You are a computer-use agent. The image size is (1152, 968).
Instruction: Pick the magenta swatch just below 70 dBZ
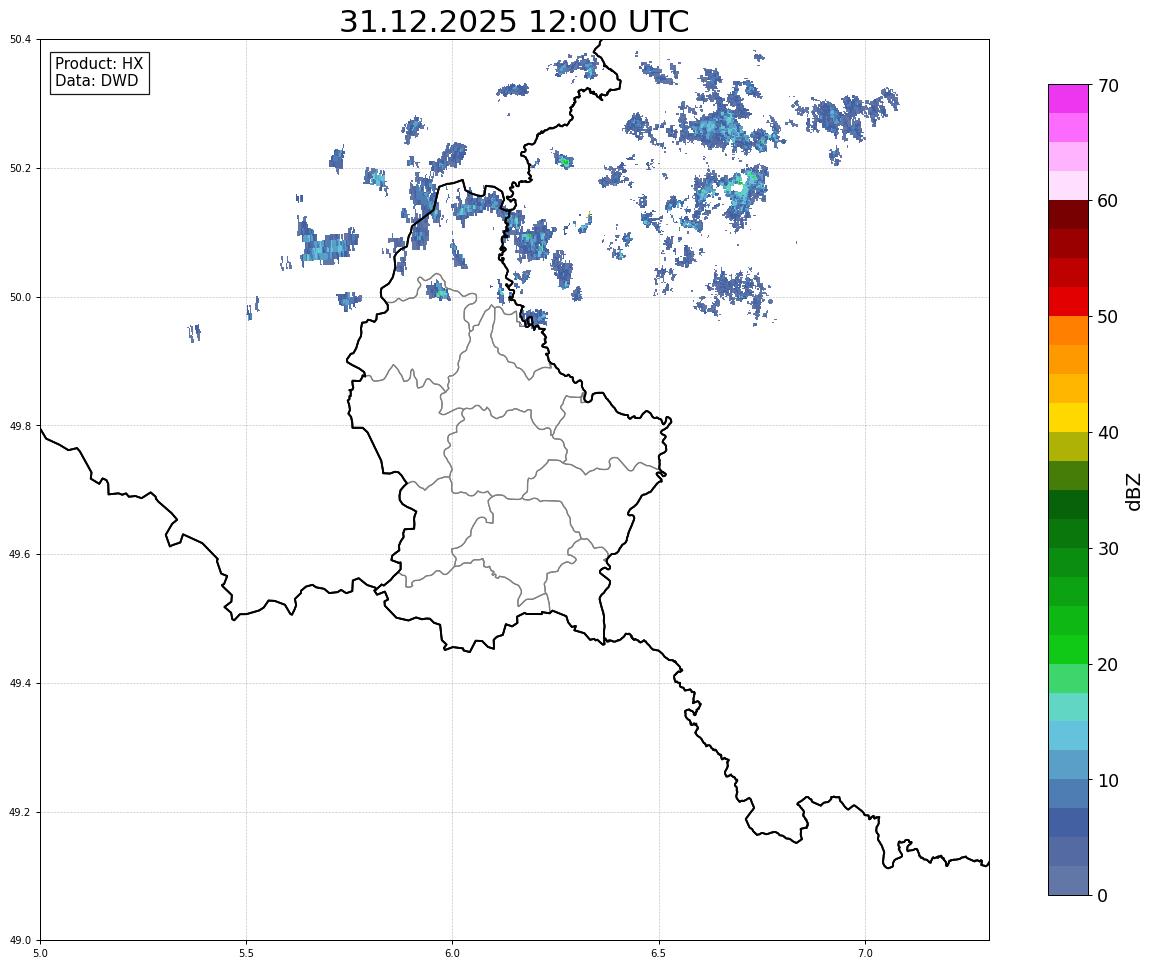pos(1068,99)
